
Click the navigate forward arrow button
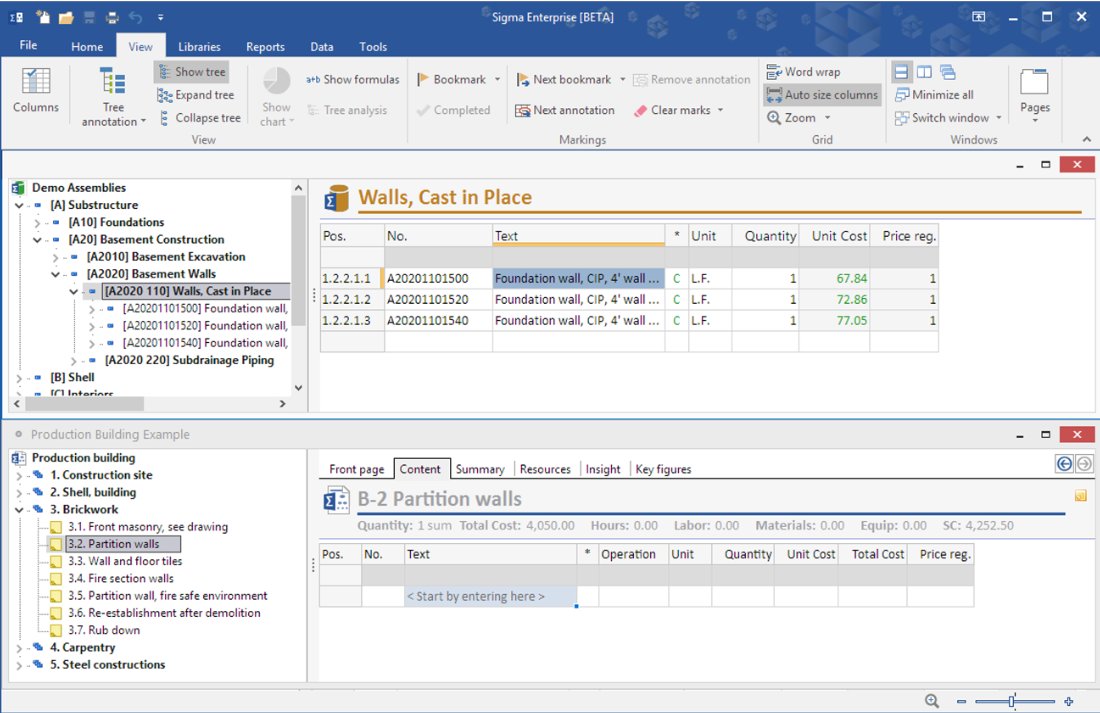1084,463
